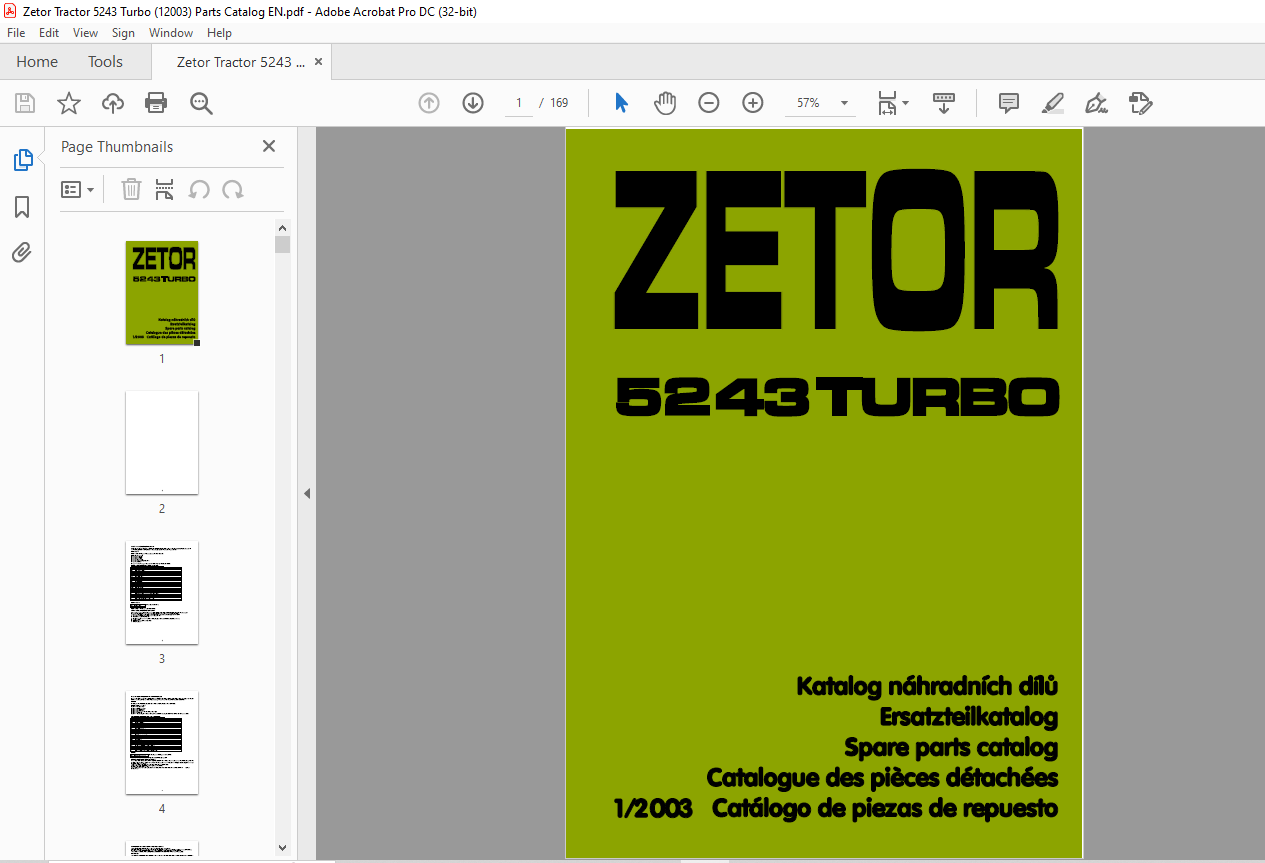
Task: Click 'Ersatzteilkatalog' text on cover
Action: (x=969, y=717)
